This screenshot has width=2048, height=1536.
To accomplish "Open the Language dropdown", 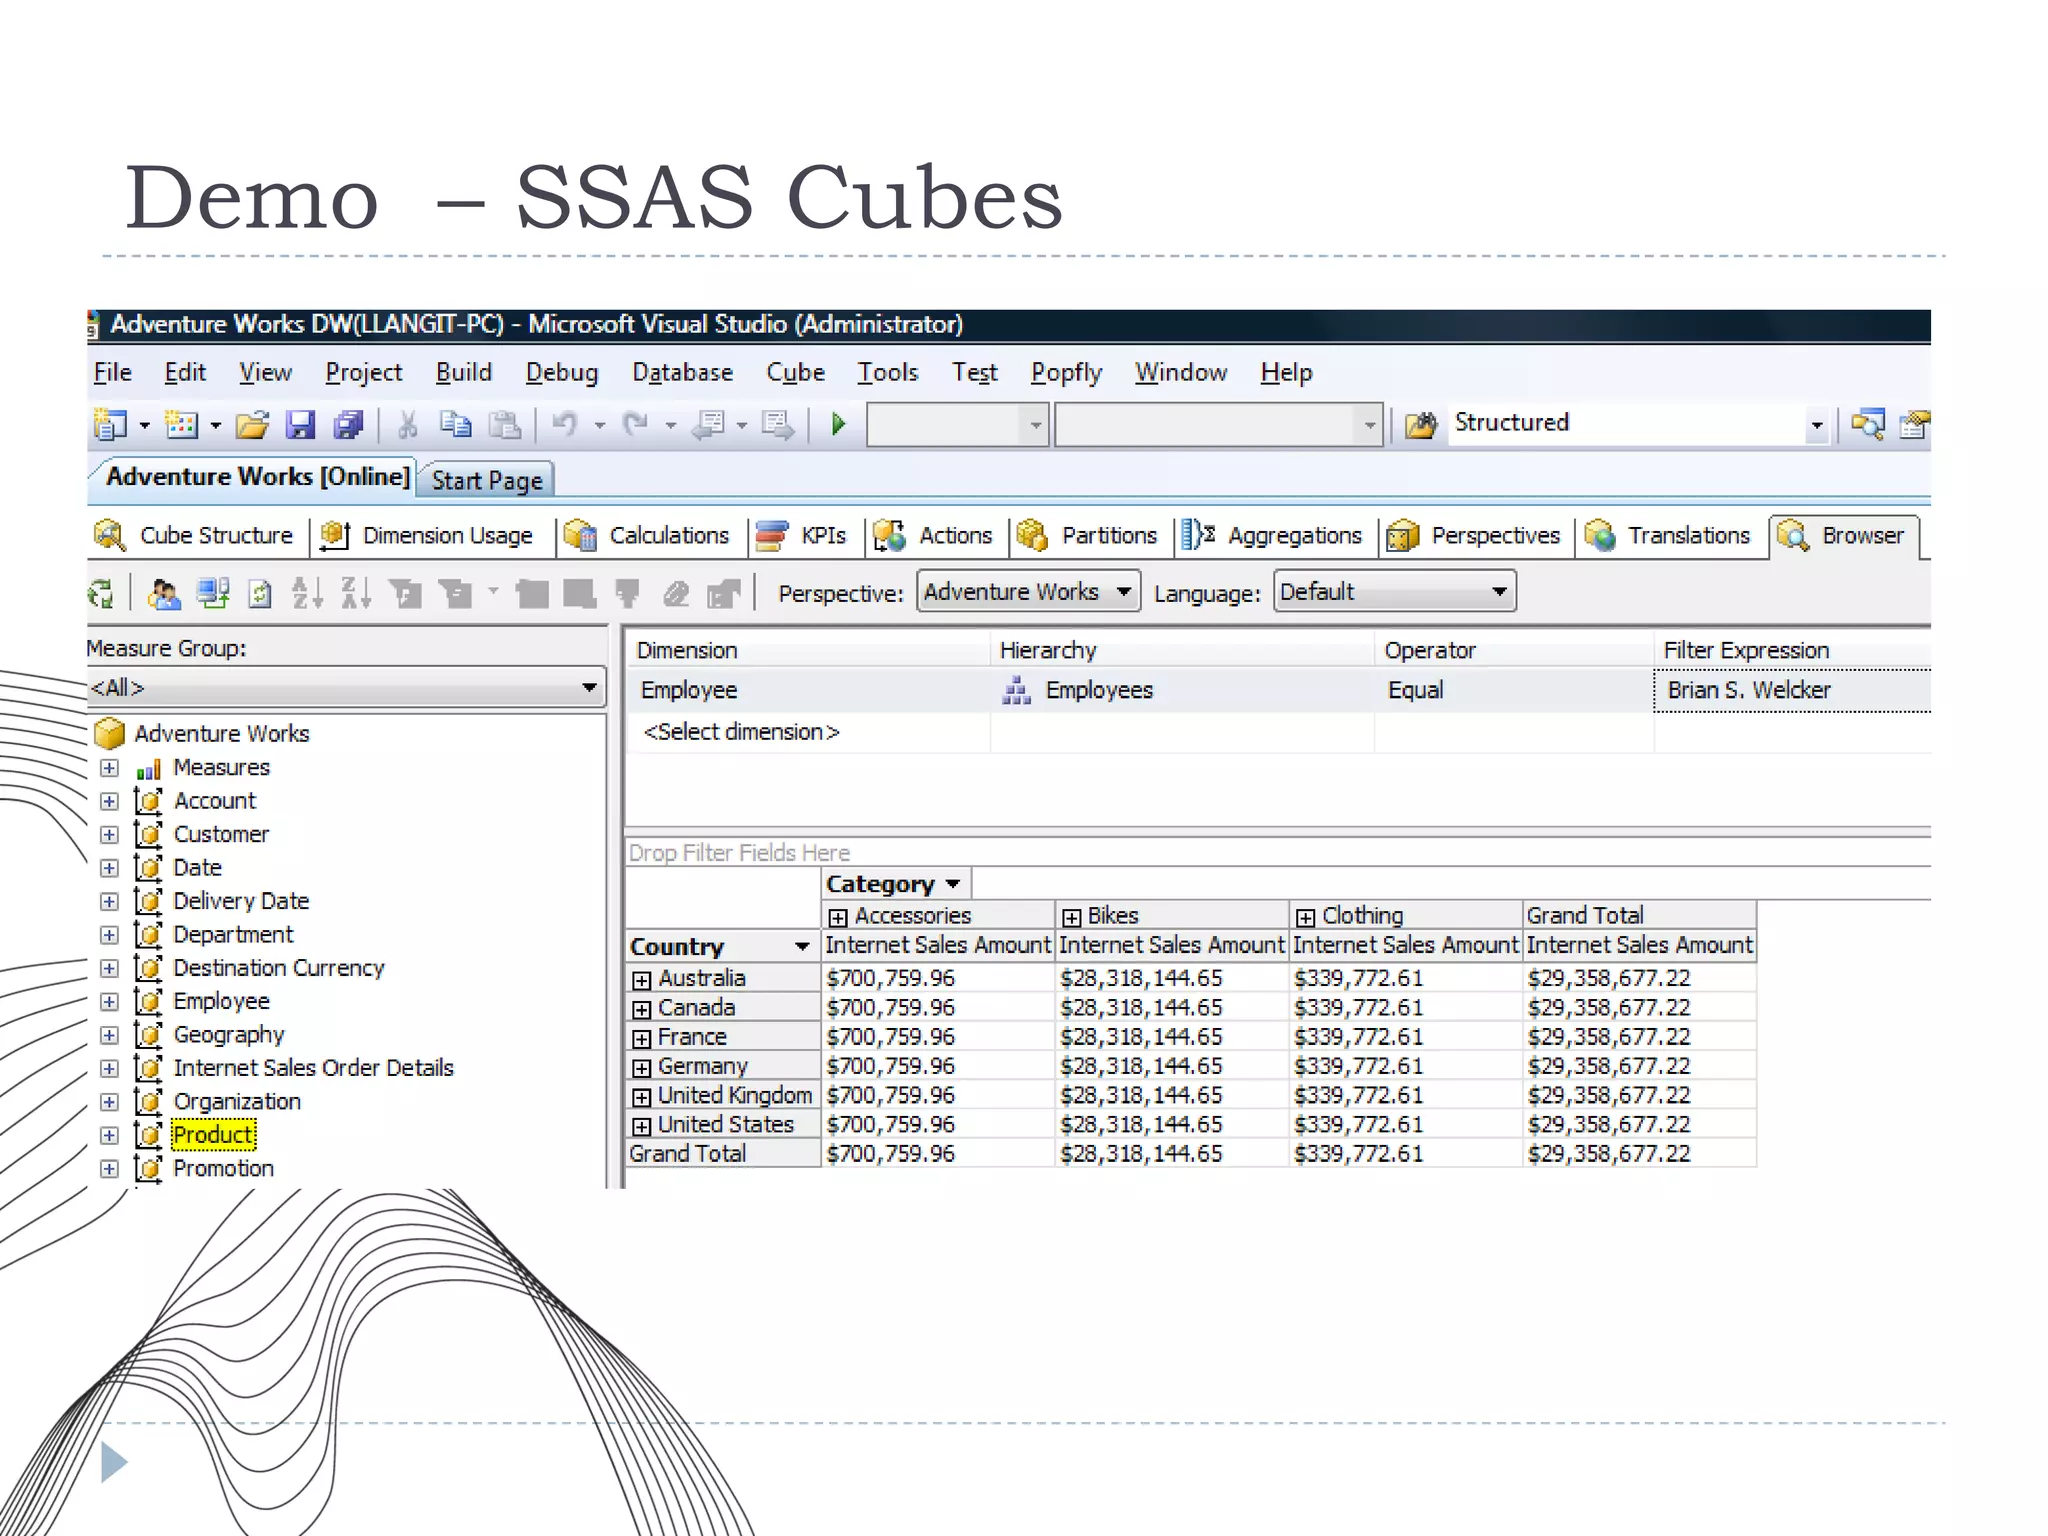I will 1395,592.
